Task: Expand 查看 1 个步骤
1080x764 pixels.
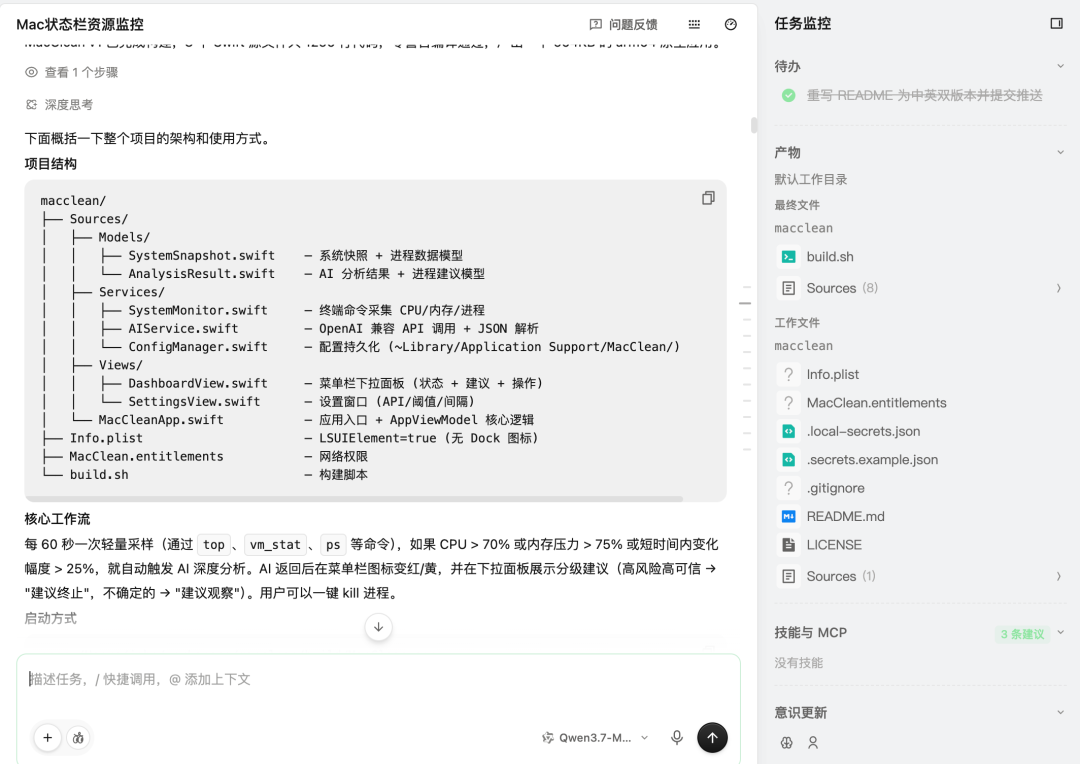Action: 72,72
